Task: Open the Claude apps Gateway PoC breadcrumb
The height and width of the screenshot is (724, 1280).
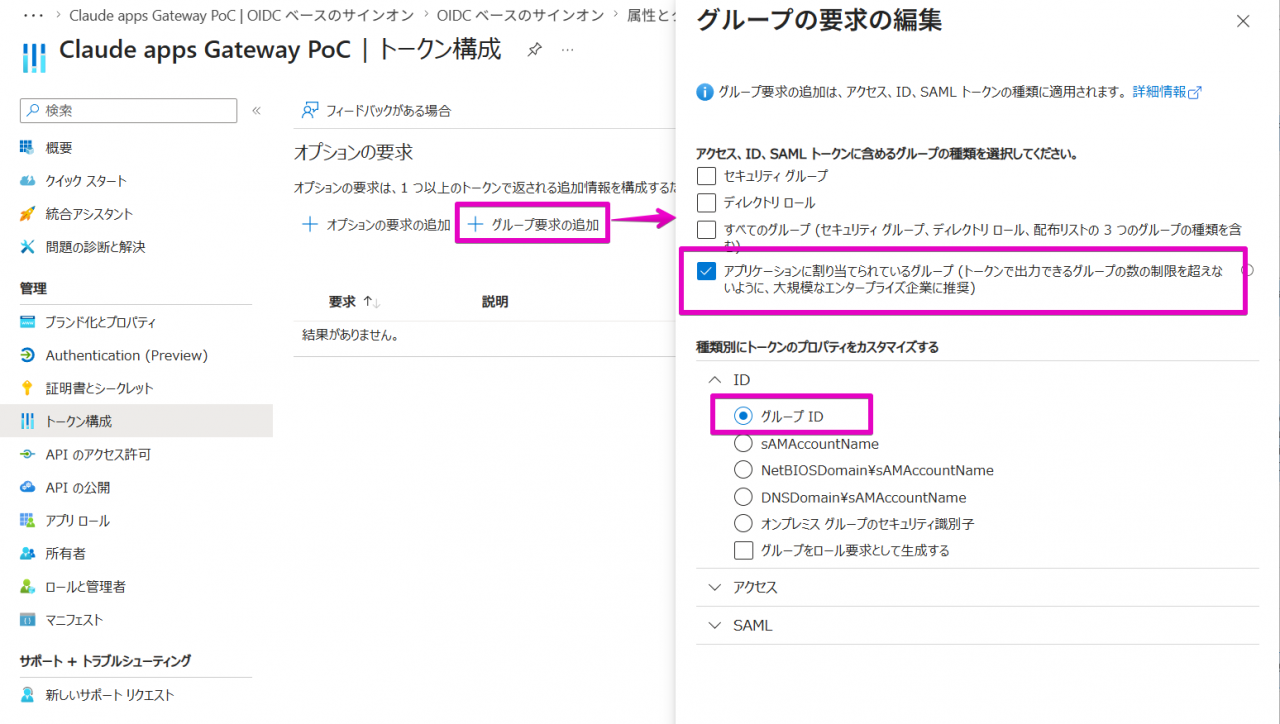Action: pos(239,15)
